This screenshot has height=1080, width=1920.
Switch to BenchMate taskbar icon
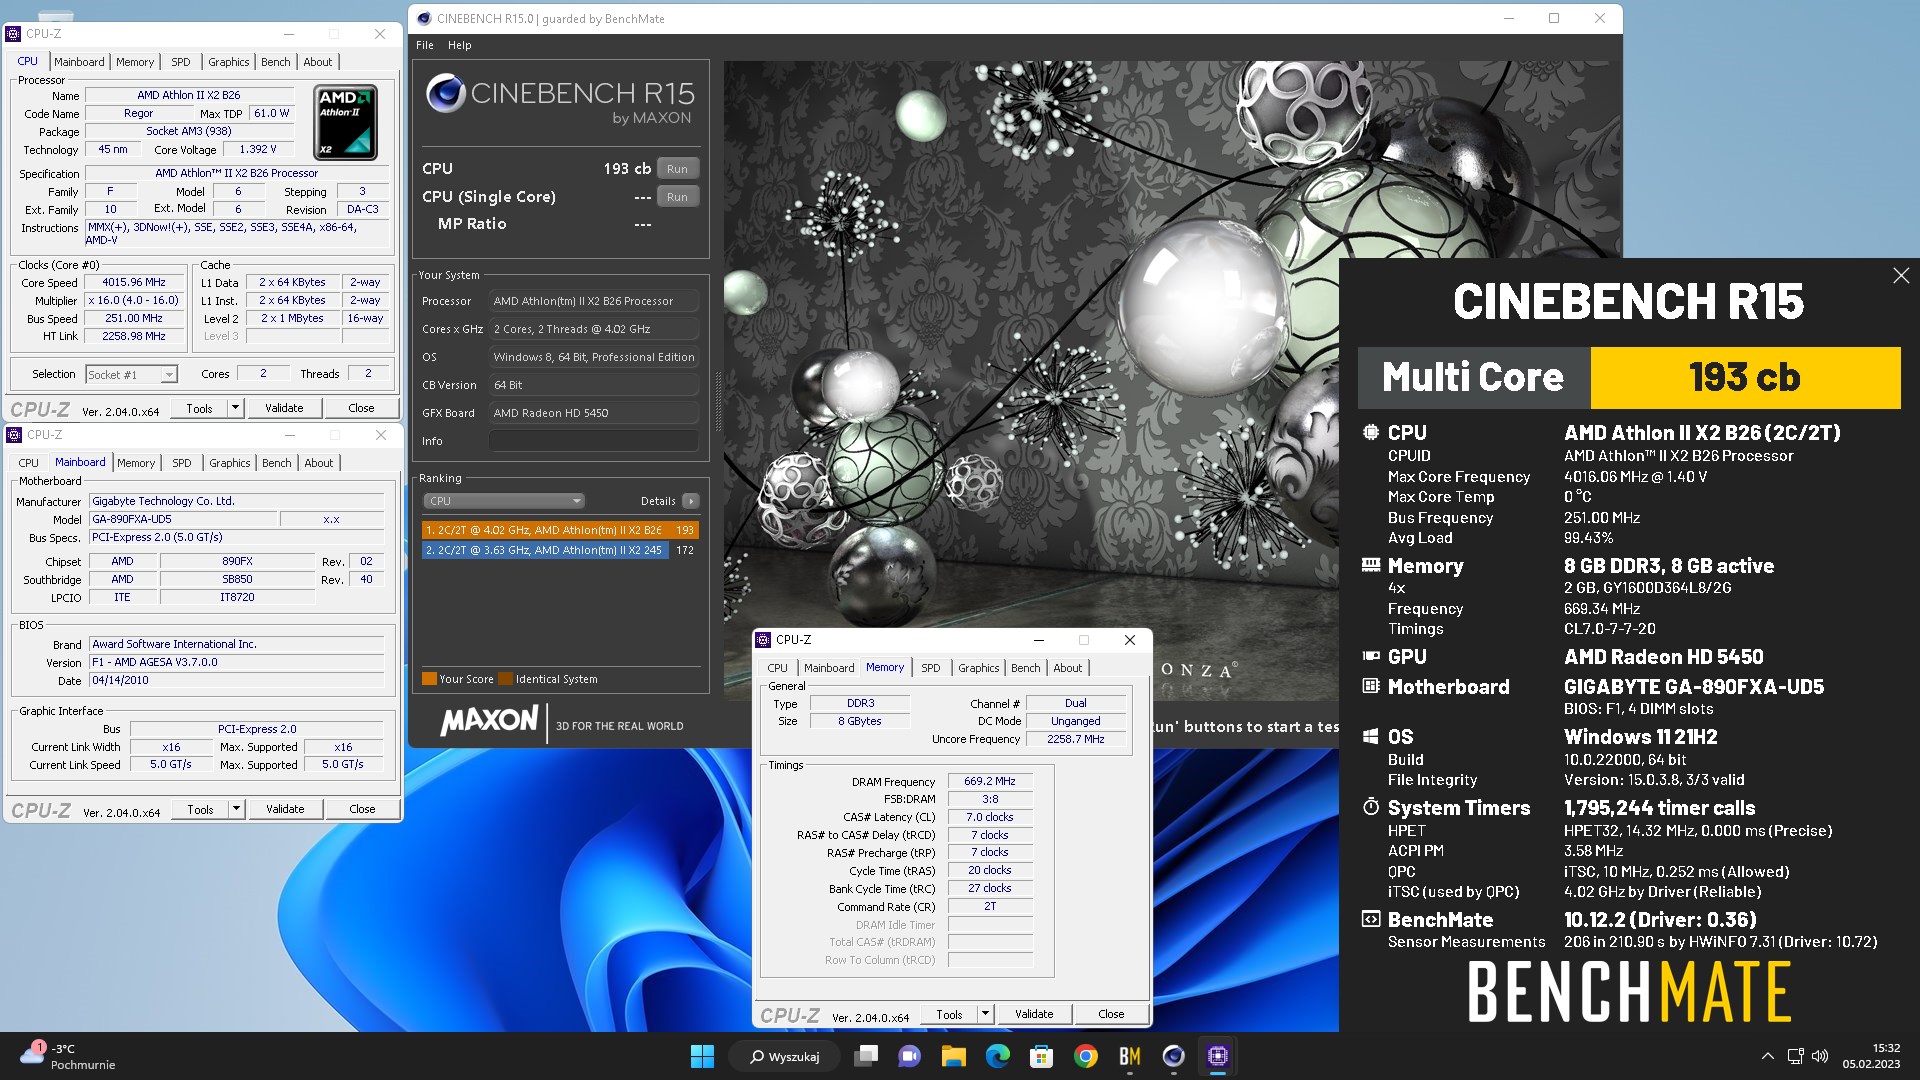(1130, 1056)
